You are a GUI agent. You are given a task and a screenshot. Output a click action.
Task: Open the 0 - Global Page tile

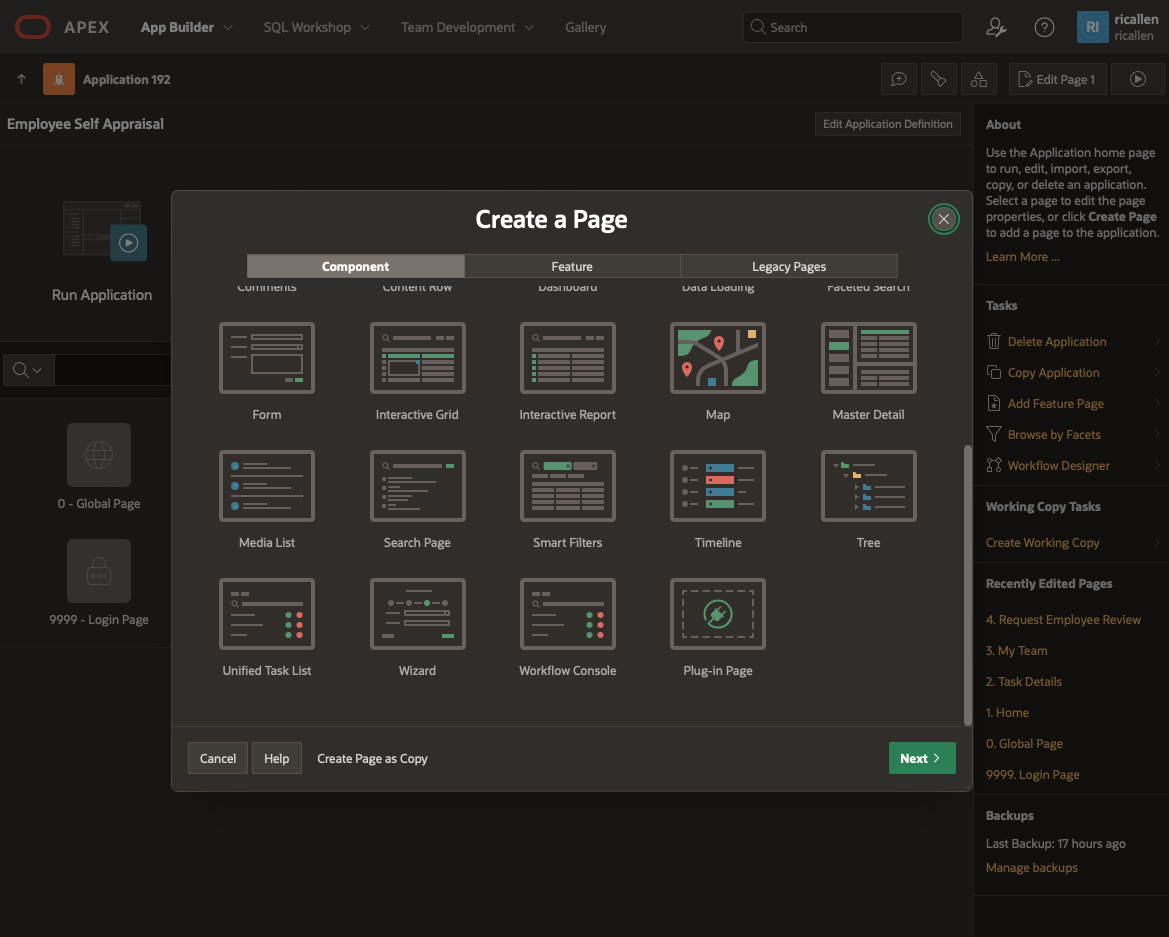(x=99, y=455)
